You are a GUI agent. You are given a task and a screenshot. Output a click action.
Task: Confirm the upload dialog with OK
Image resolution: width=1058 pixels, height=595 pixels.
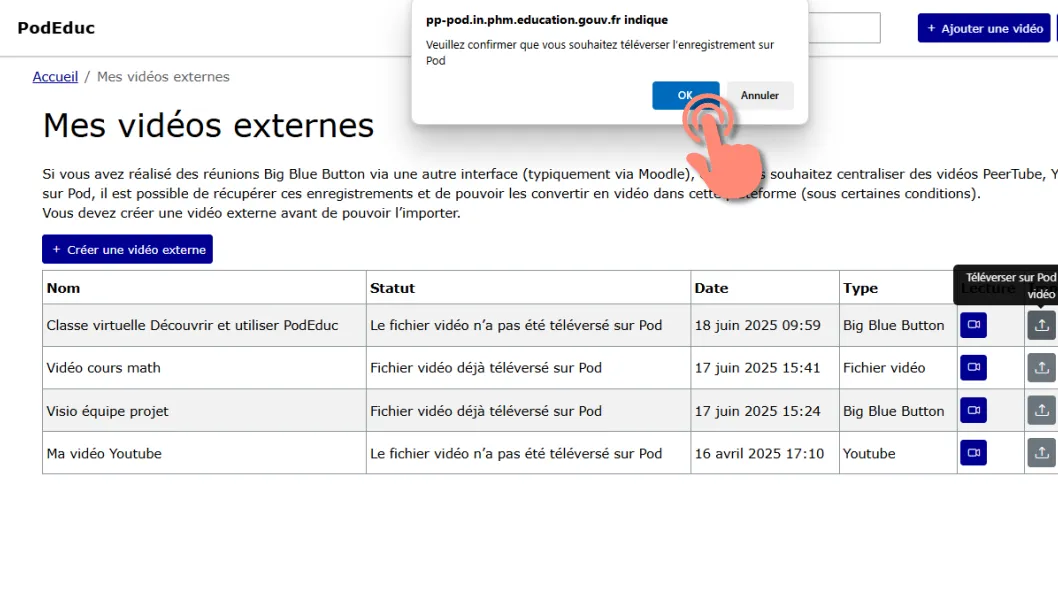(685, 95)
